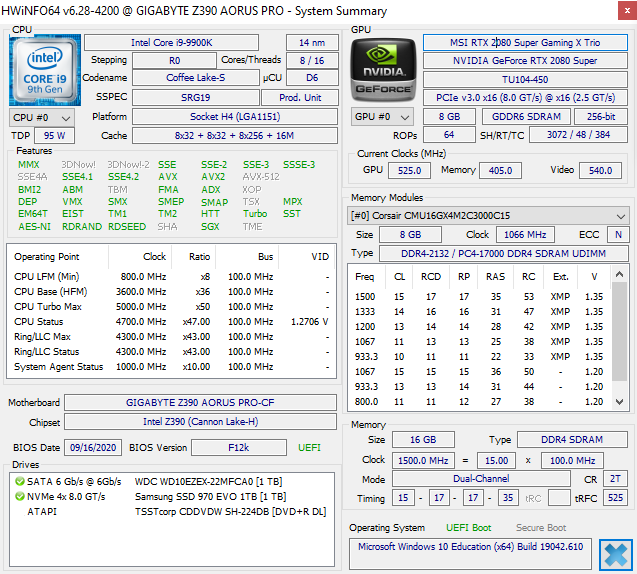Click the 1.2706 V VID value
The image size is (637, 574).
pyautogui.click(x=310, y=322)
